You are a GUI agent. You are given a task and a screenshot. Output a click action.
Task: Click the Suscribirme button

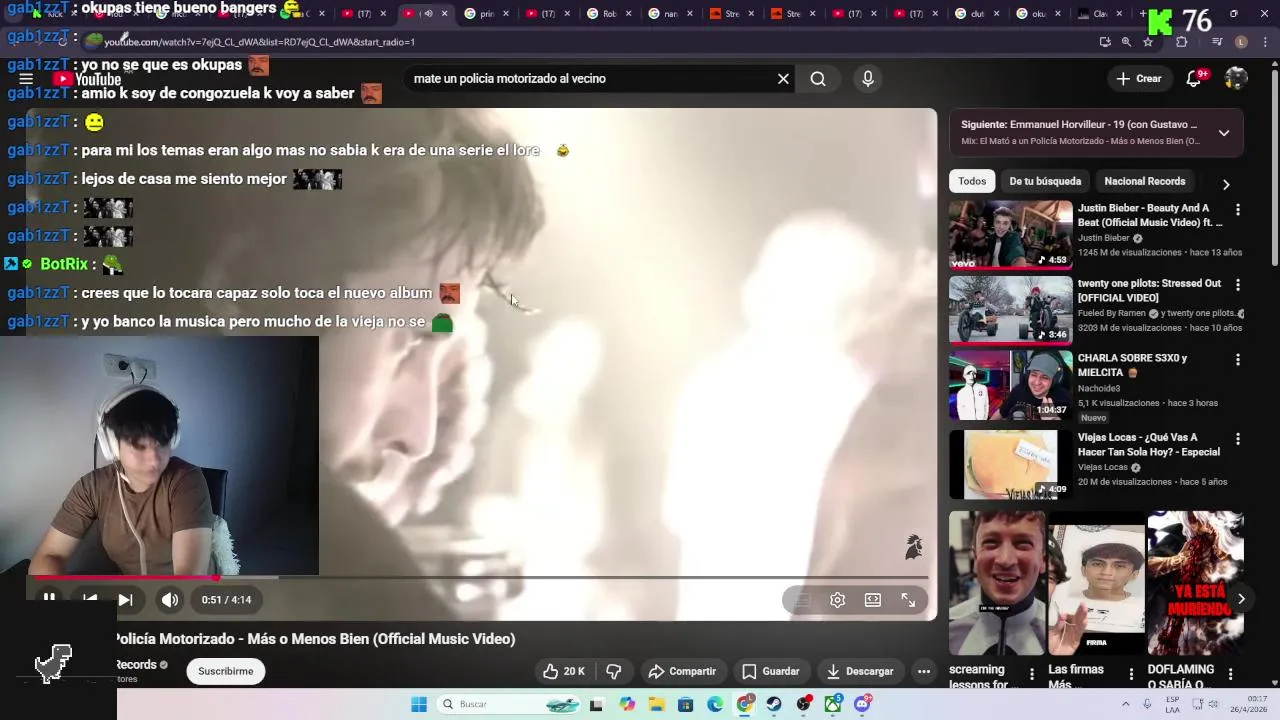(225, 671)
